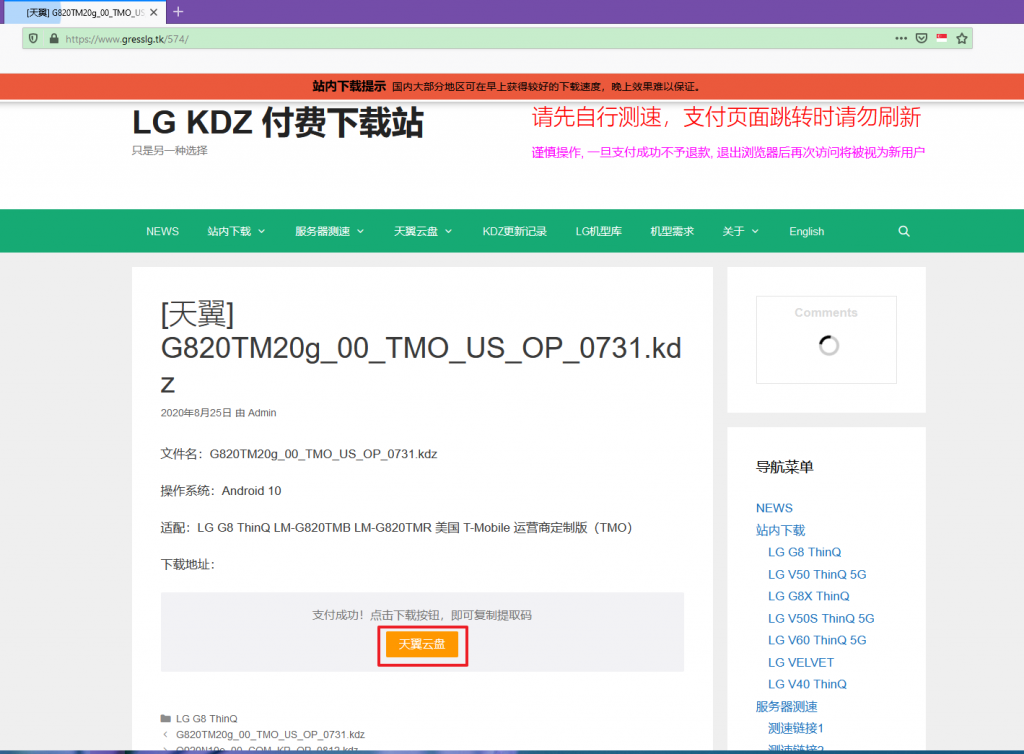The image size is (1024, 754).
Task: Open the LG G8 ThinQ sidebar link
Action: (805, 552)
